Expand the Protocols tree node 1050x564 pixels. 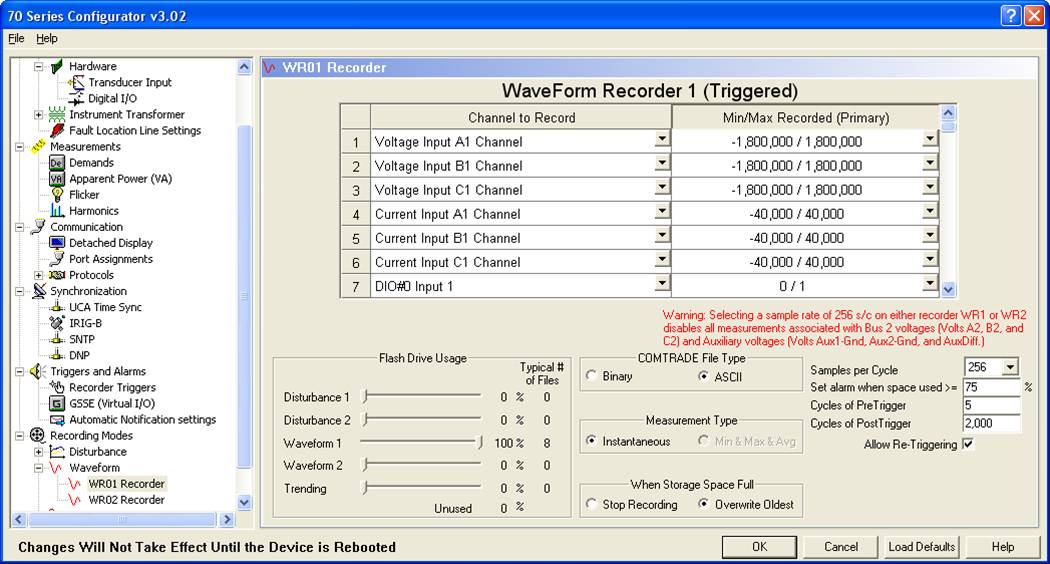(39, 275)
